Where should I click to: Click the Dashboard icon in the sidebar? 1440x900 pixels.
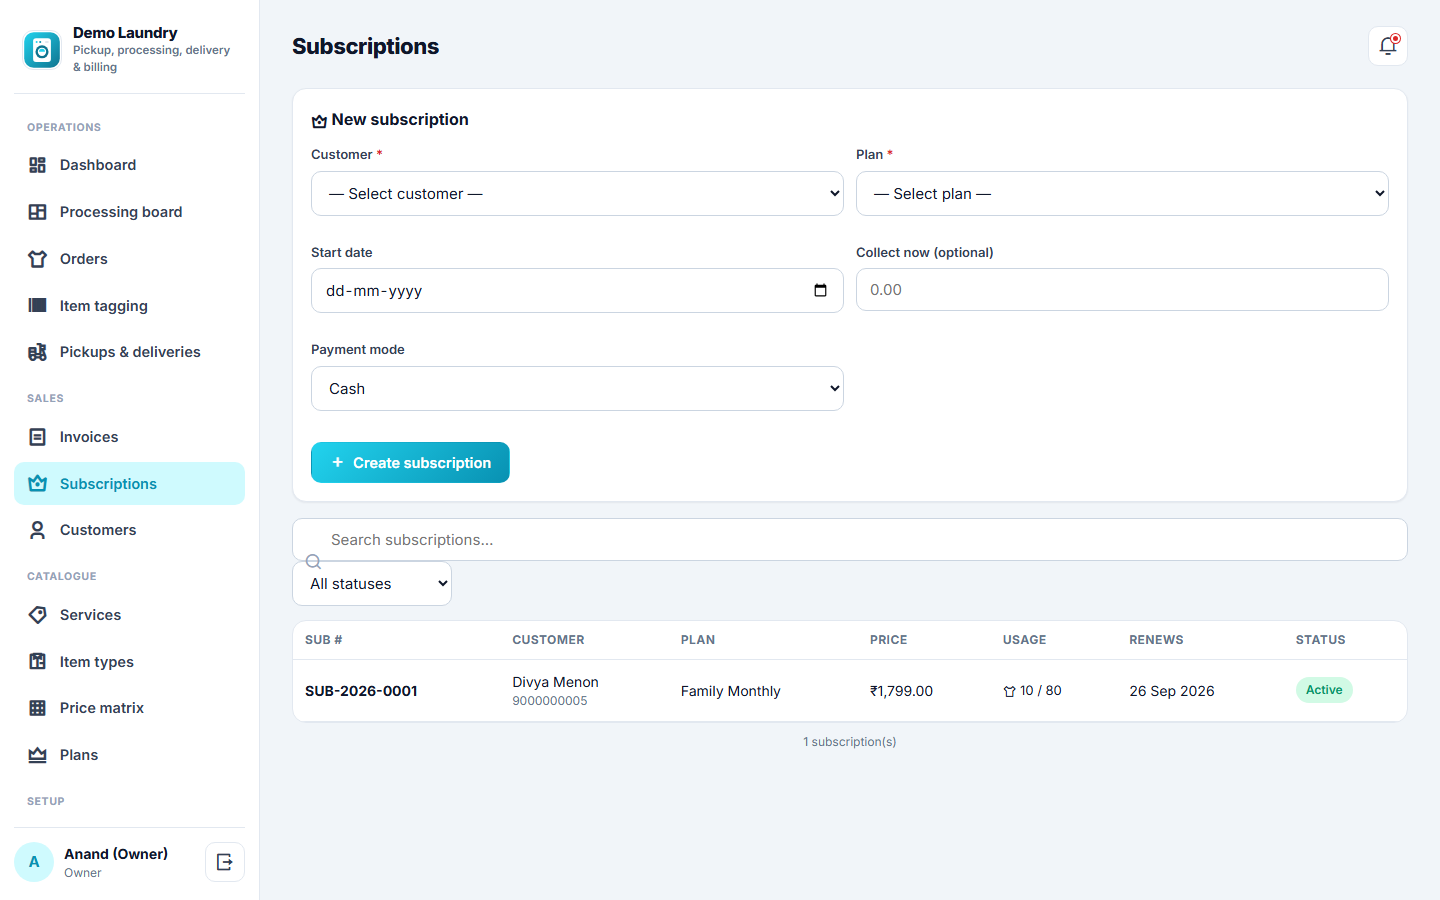[x=38, y=165]
